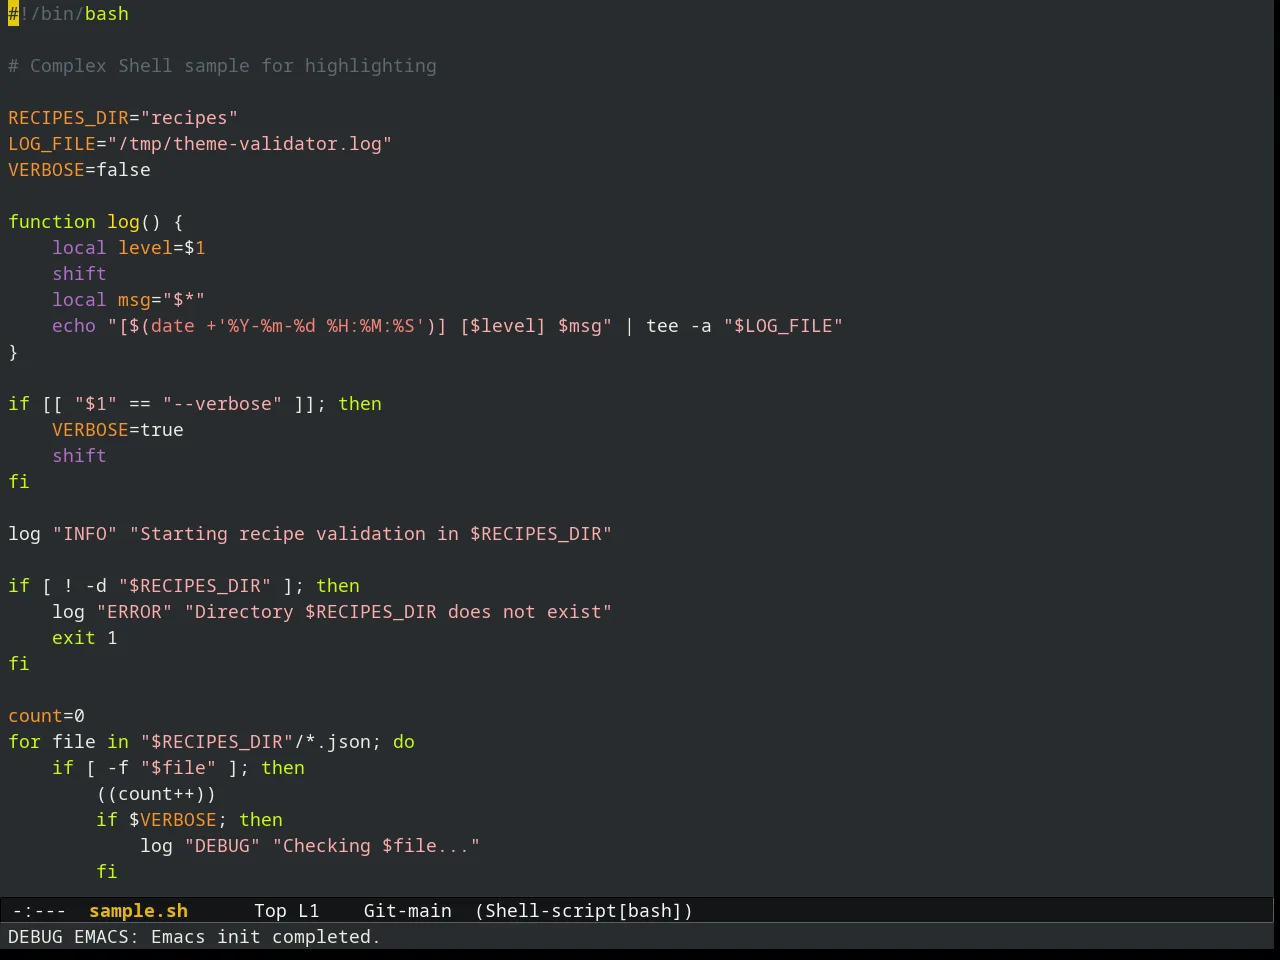Click the count=0 line
This screenshot has height=960, width=1280.
(x=46, y=716)
